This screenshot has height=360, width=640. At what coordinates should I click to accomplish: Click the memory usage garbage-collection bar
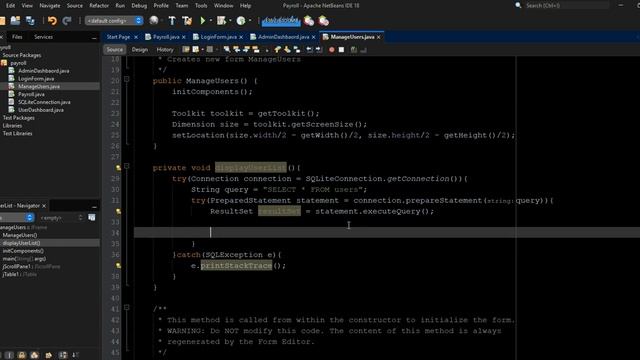(x=281, y=21)
